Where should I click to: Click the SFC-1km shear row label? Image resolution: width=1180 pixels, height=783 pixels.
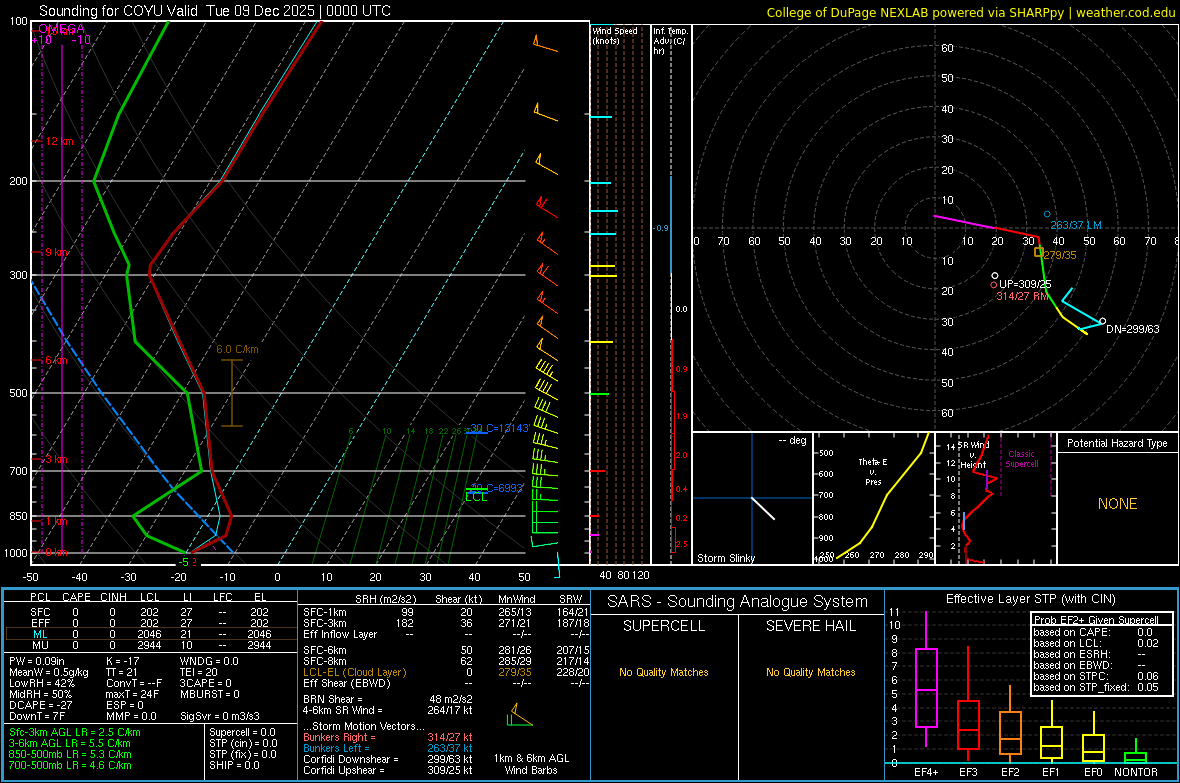[x=325, y=612]
